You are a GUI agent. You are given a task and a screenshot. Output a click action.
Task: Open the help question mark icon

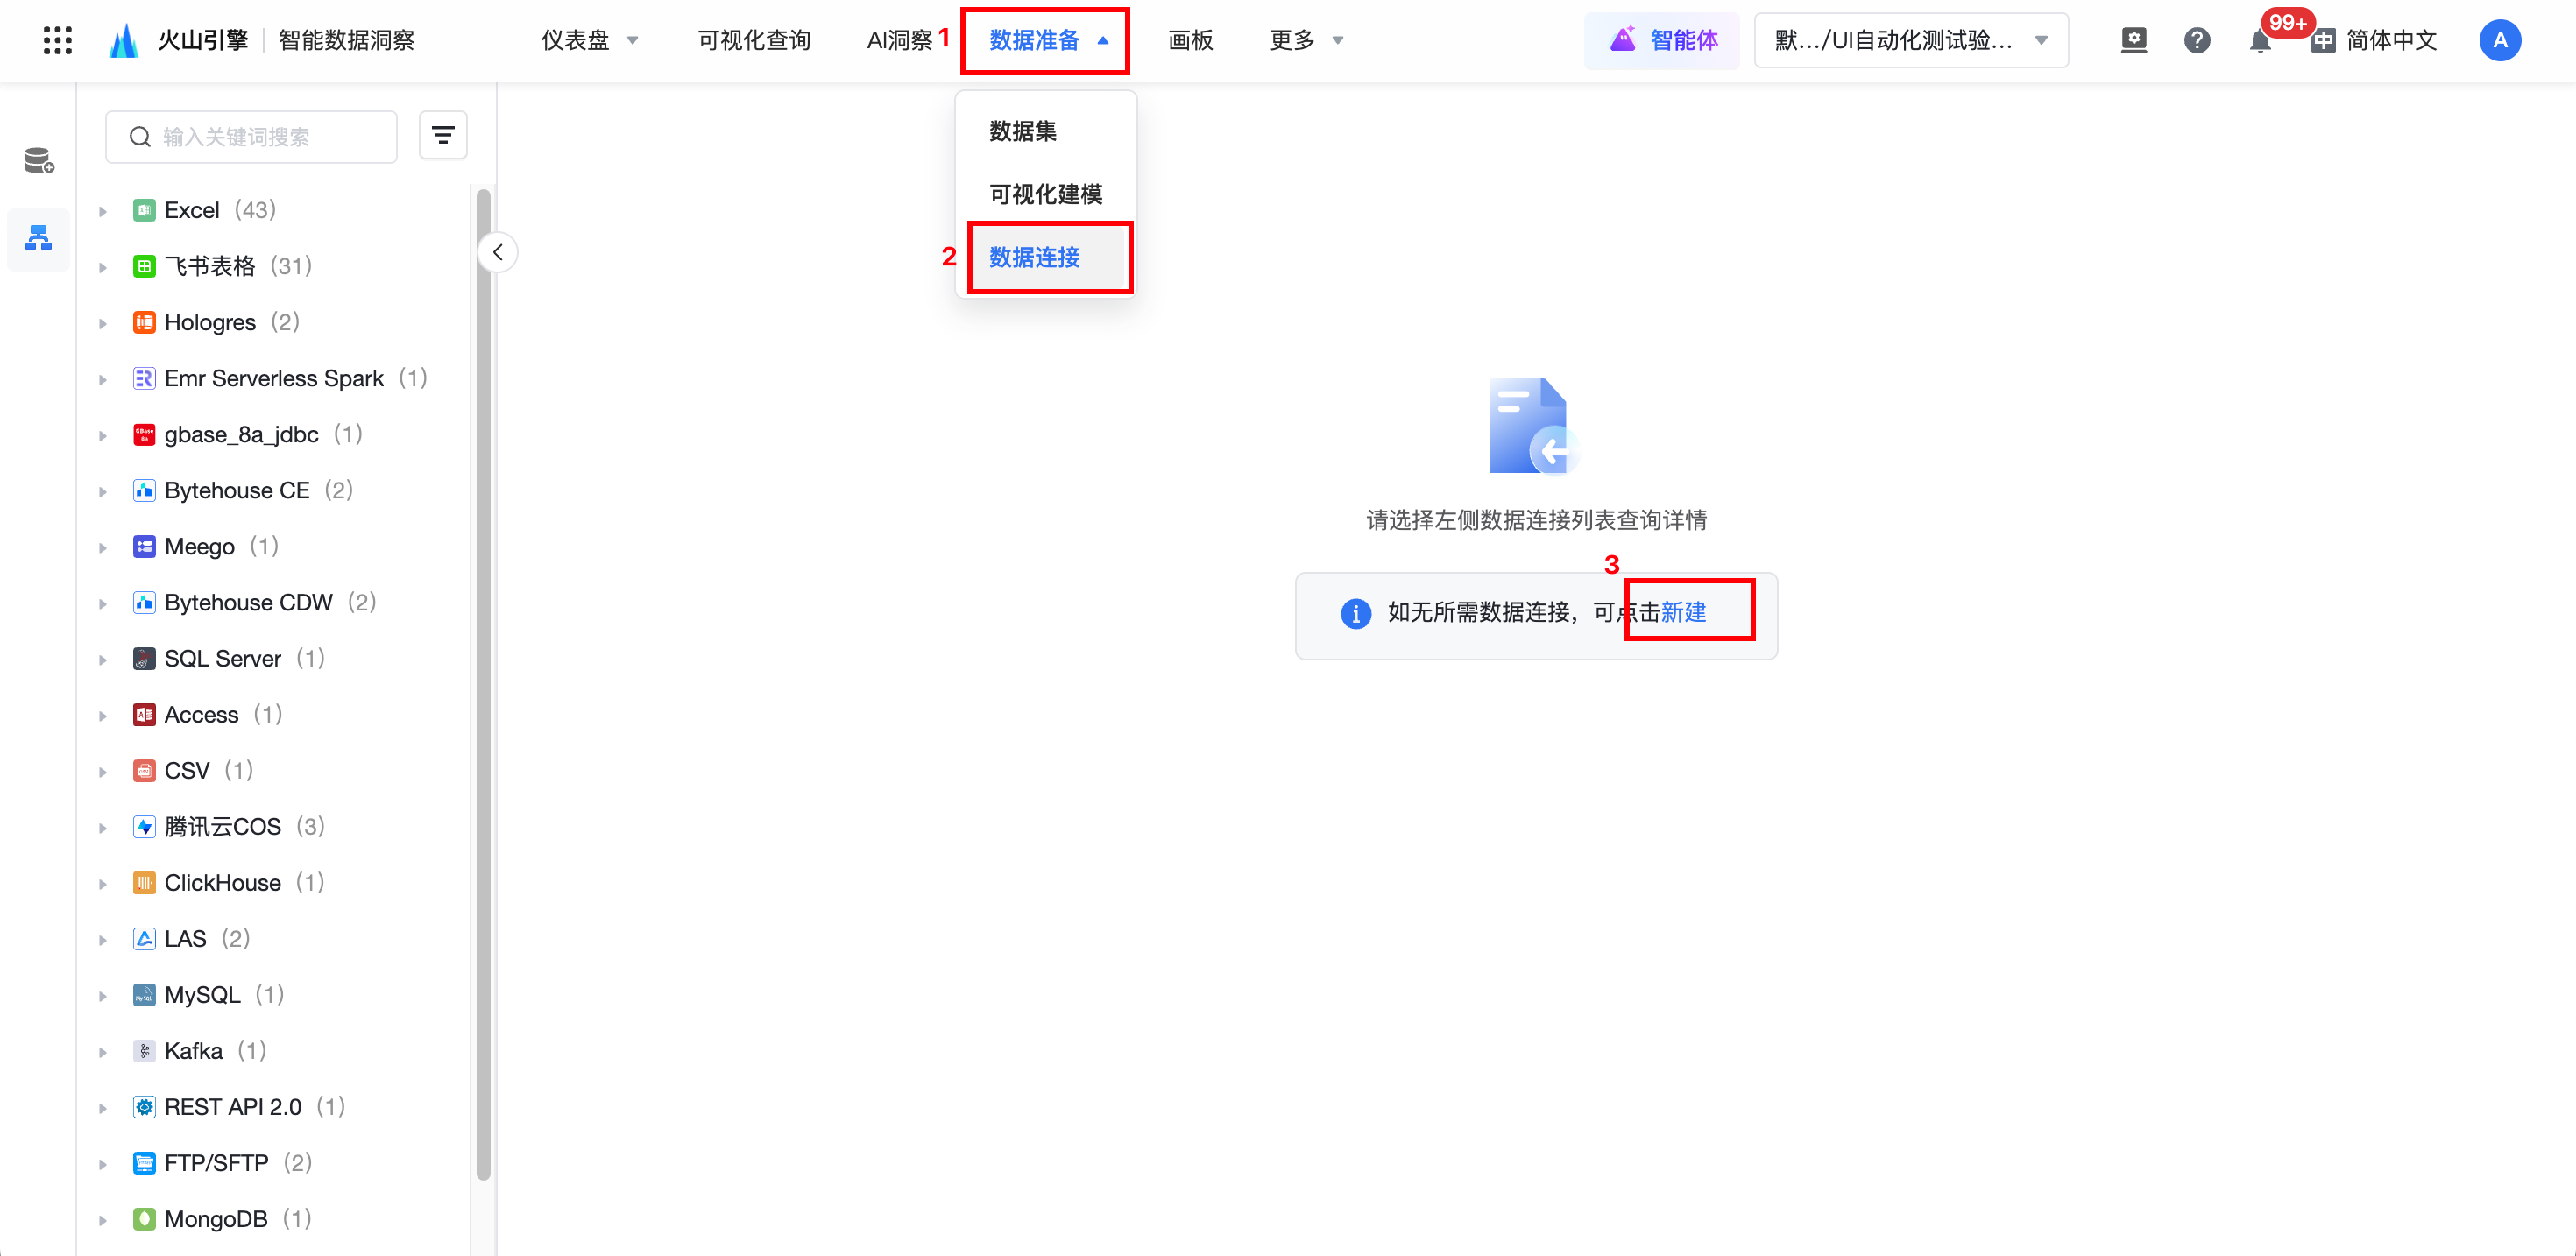2196,40
